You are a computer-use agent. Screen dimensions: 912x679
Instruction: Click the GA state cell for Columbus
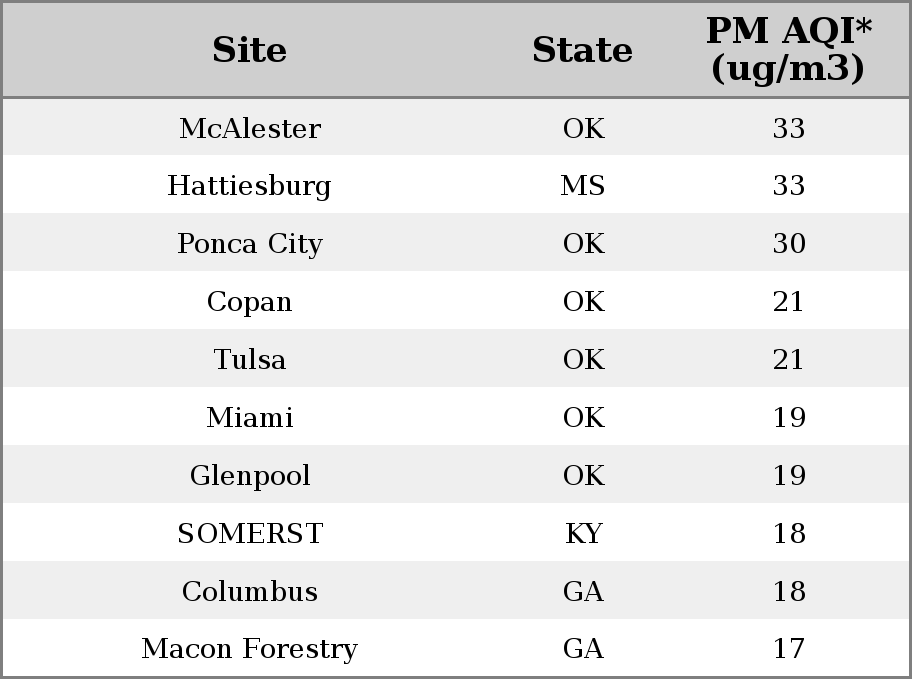pos(583,591)
